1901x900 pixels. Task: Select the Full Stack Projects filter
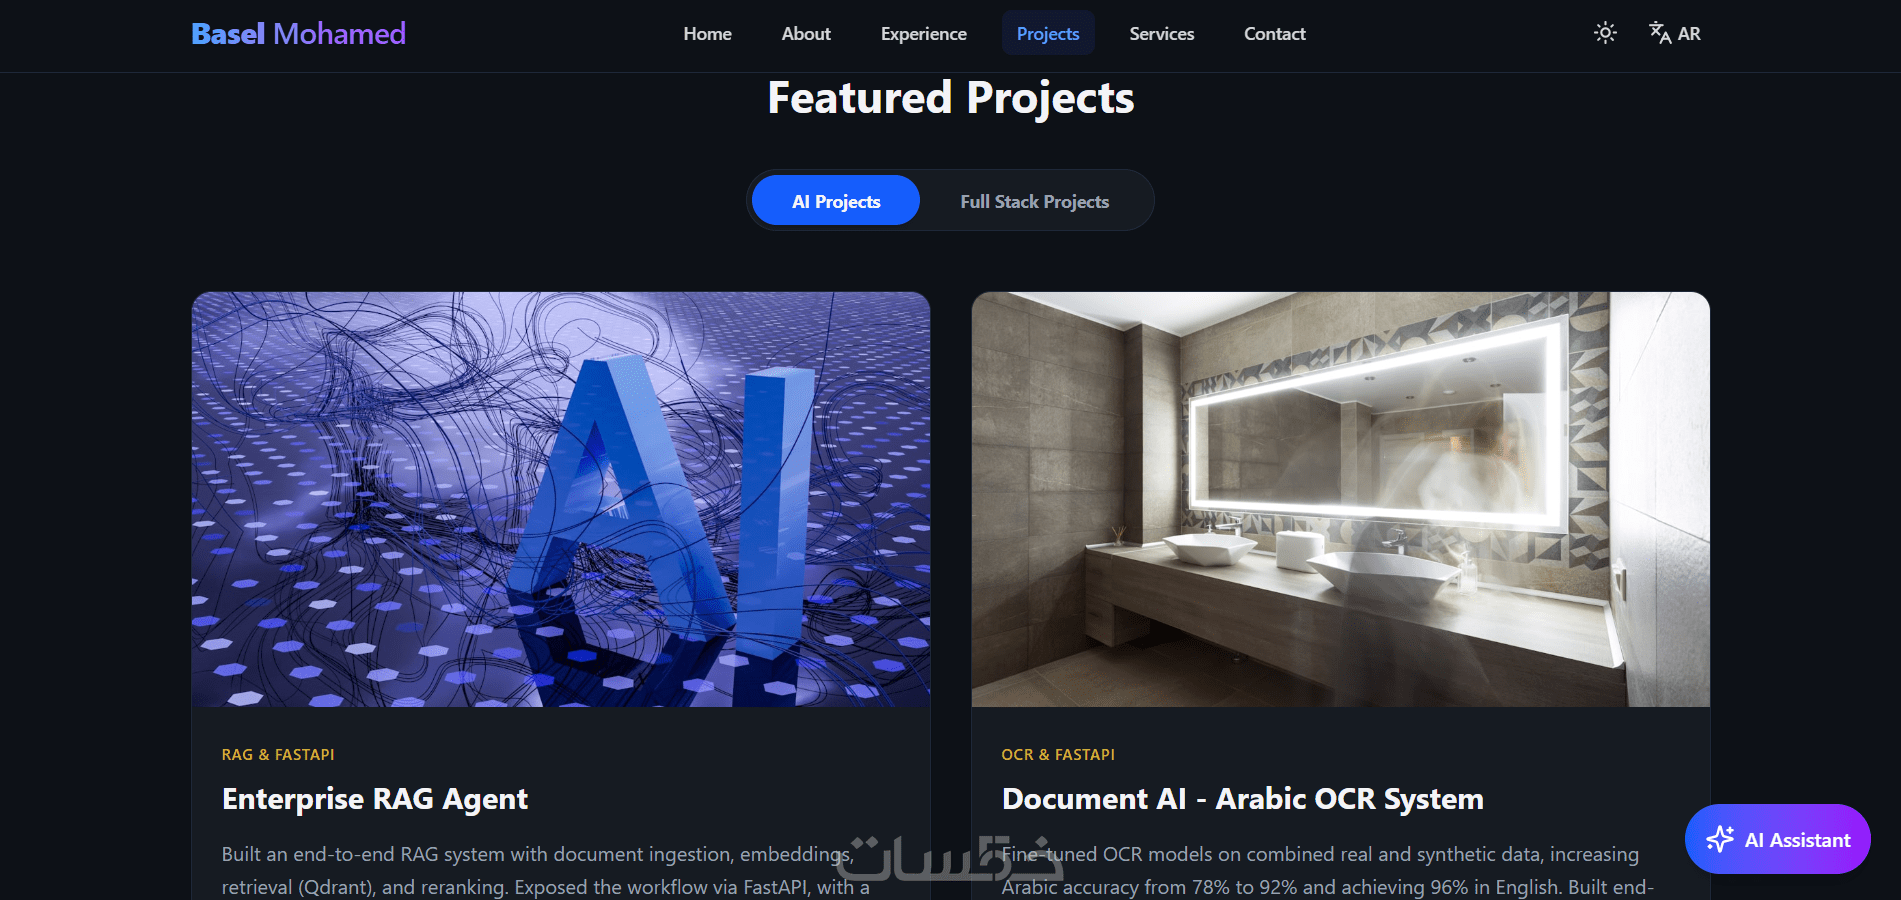coord(1035,201)
